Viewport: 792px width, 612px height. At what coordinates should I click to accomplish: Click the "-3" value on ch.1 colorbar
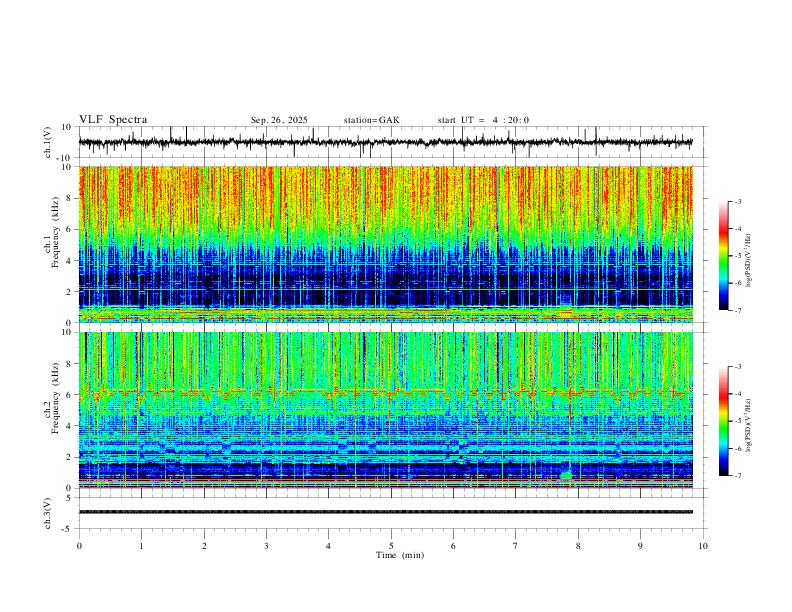click(x=737, y=201)
